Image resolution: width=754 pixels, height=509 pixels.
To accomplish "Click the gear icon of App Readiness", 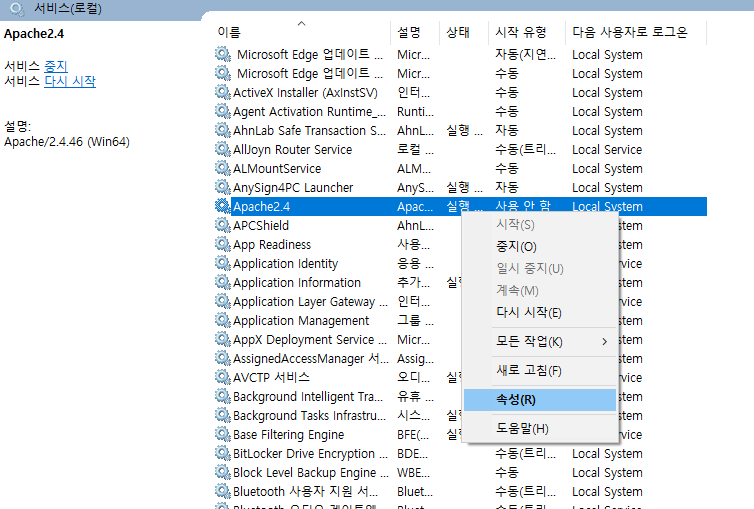I will [x=223, y=244].
